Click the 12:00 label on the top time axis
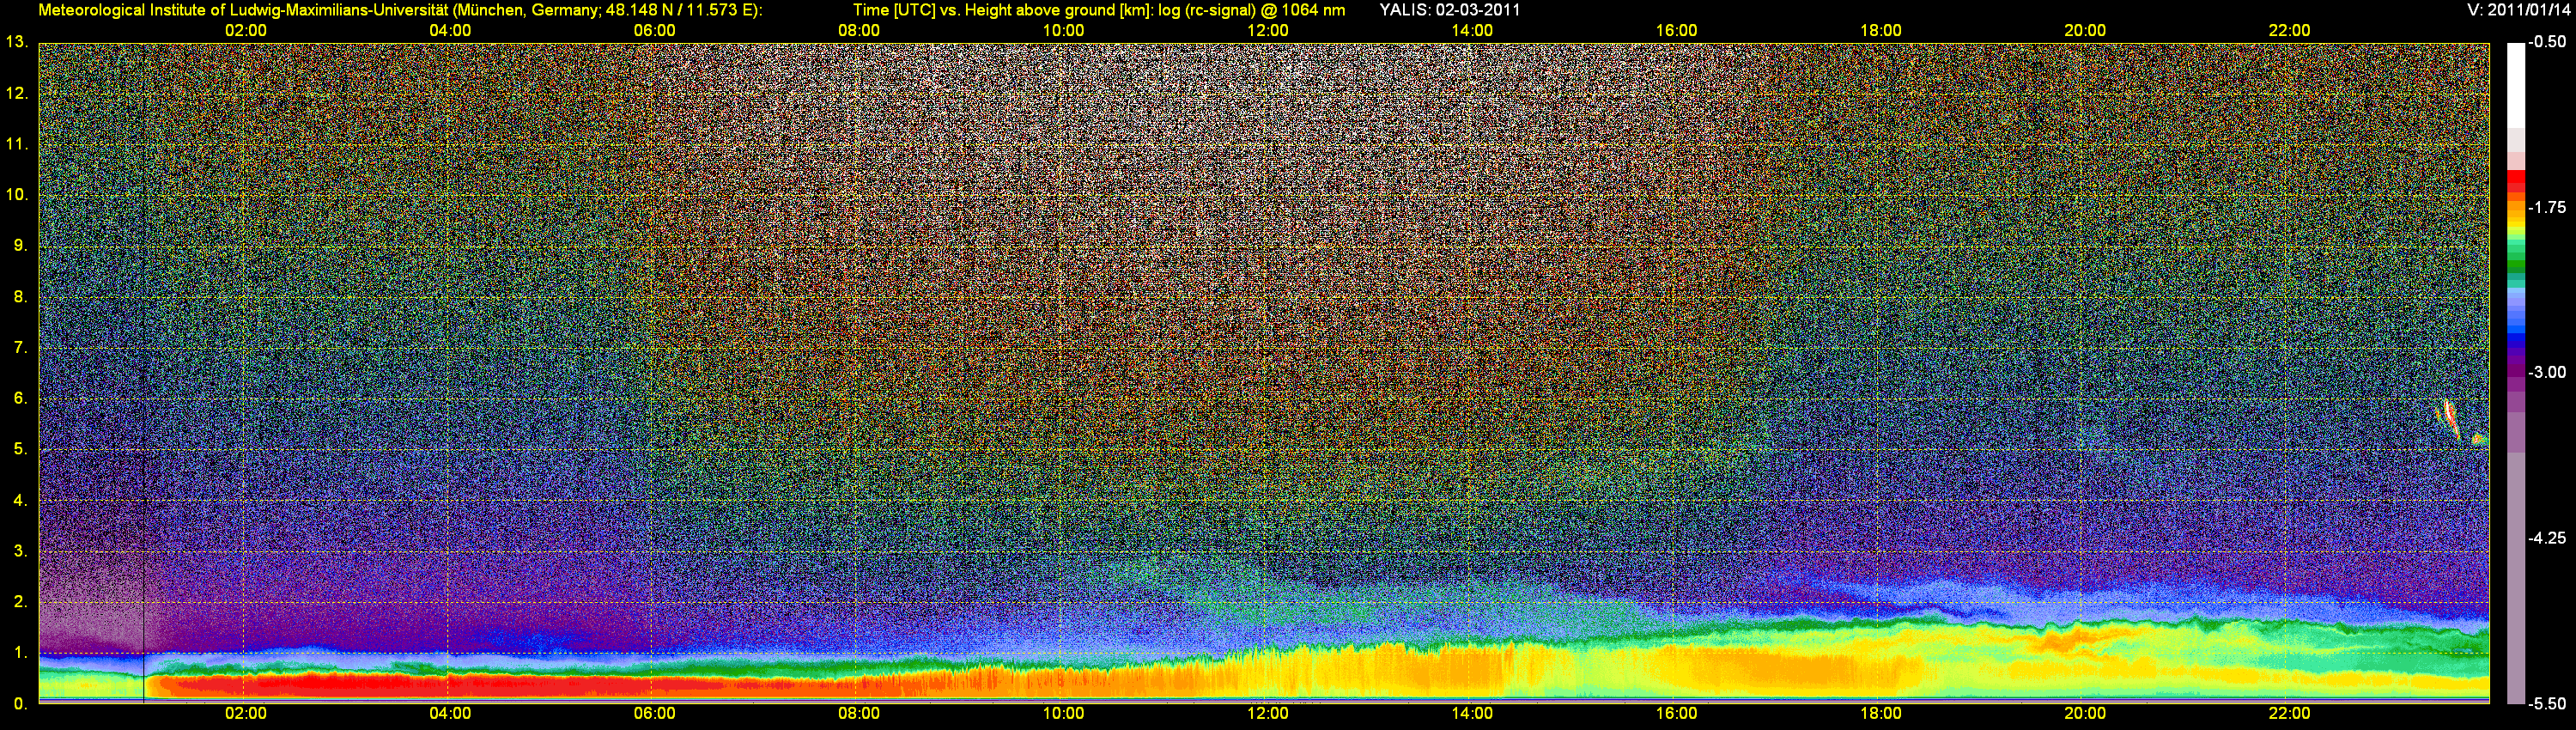This screenshot has width=2576, height=730. 1268,31
